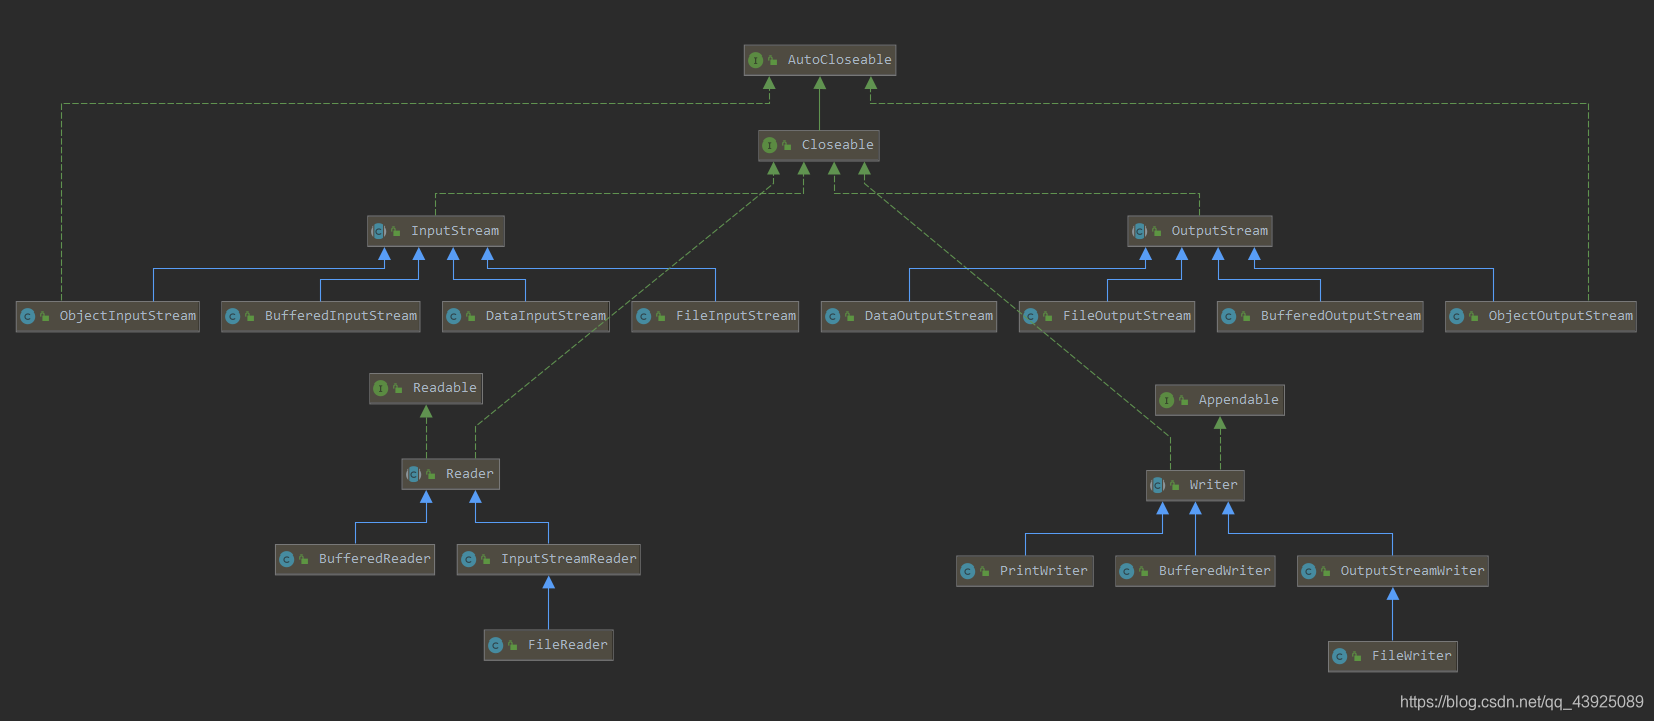Click the class icon beside FileInputStream
Screen dimensions: 1654x721
(644, 316)
